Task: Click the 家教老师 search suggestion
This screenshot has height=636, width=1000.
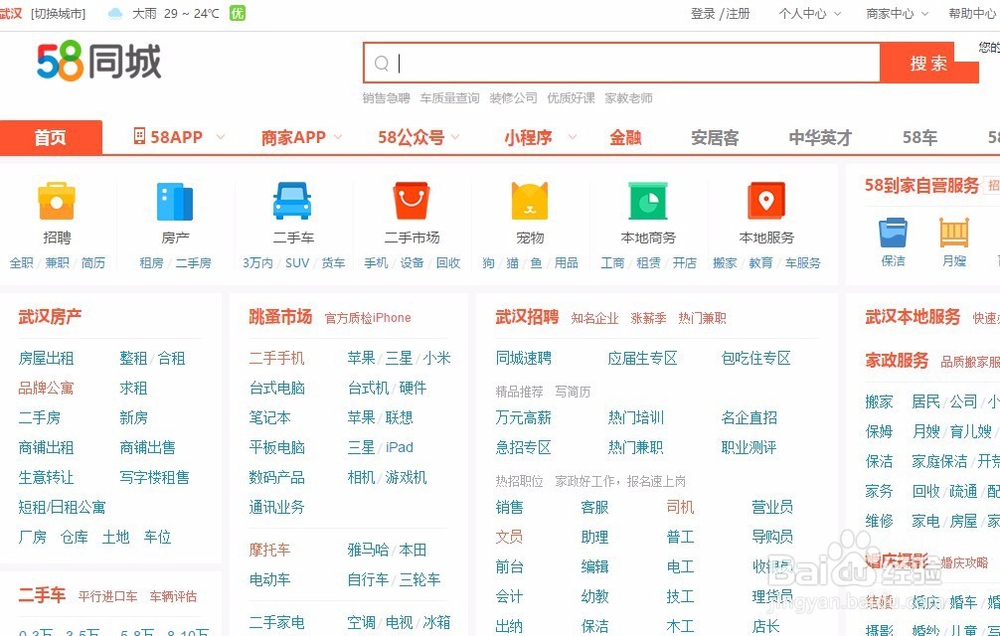Action: coord(629,98)
